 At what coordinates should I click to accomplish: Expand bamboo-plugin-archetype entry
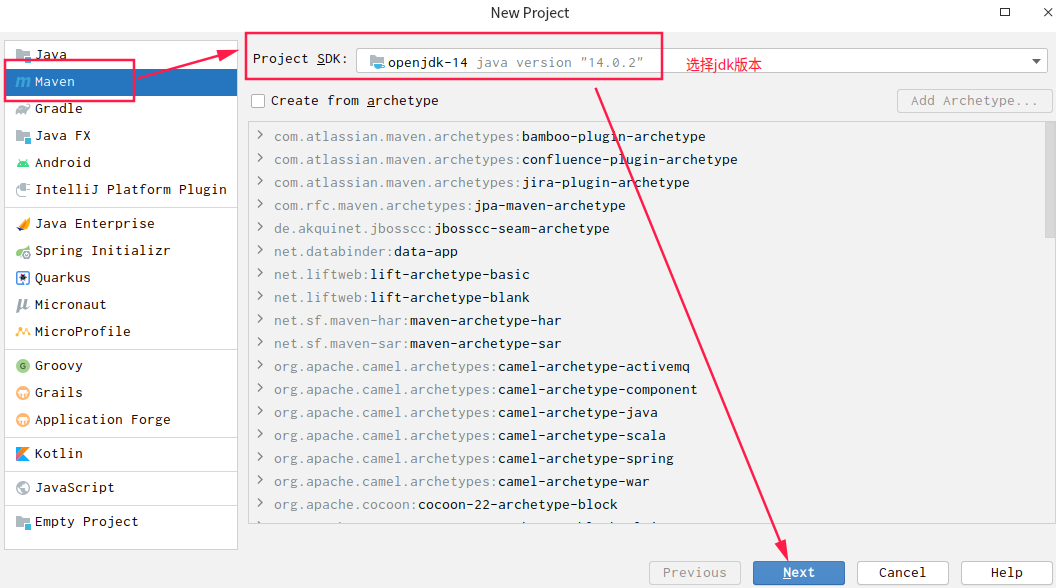[261, 135]
